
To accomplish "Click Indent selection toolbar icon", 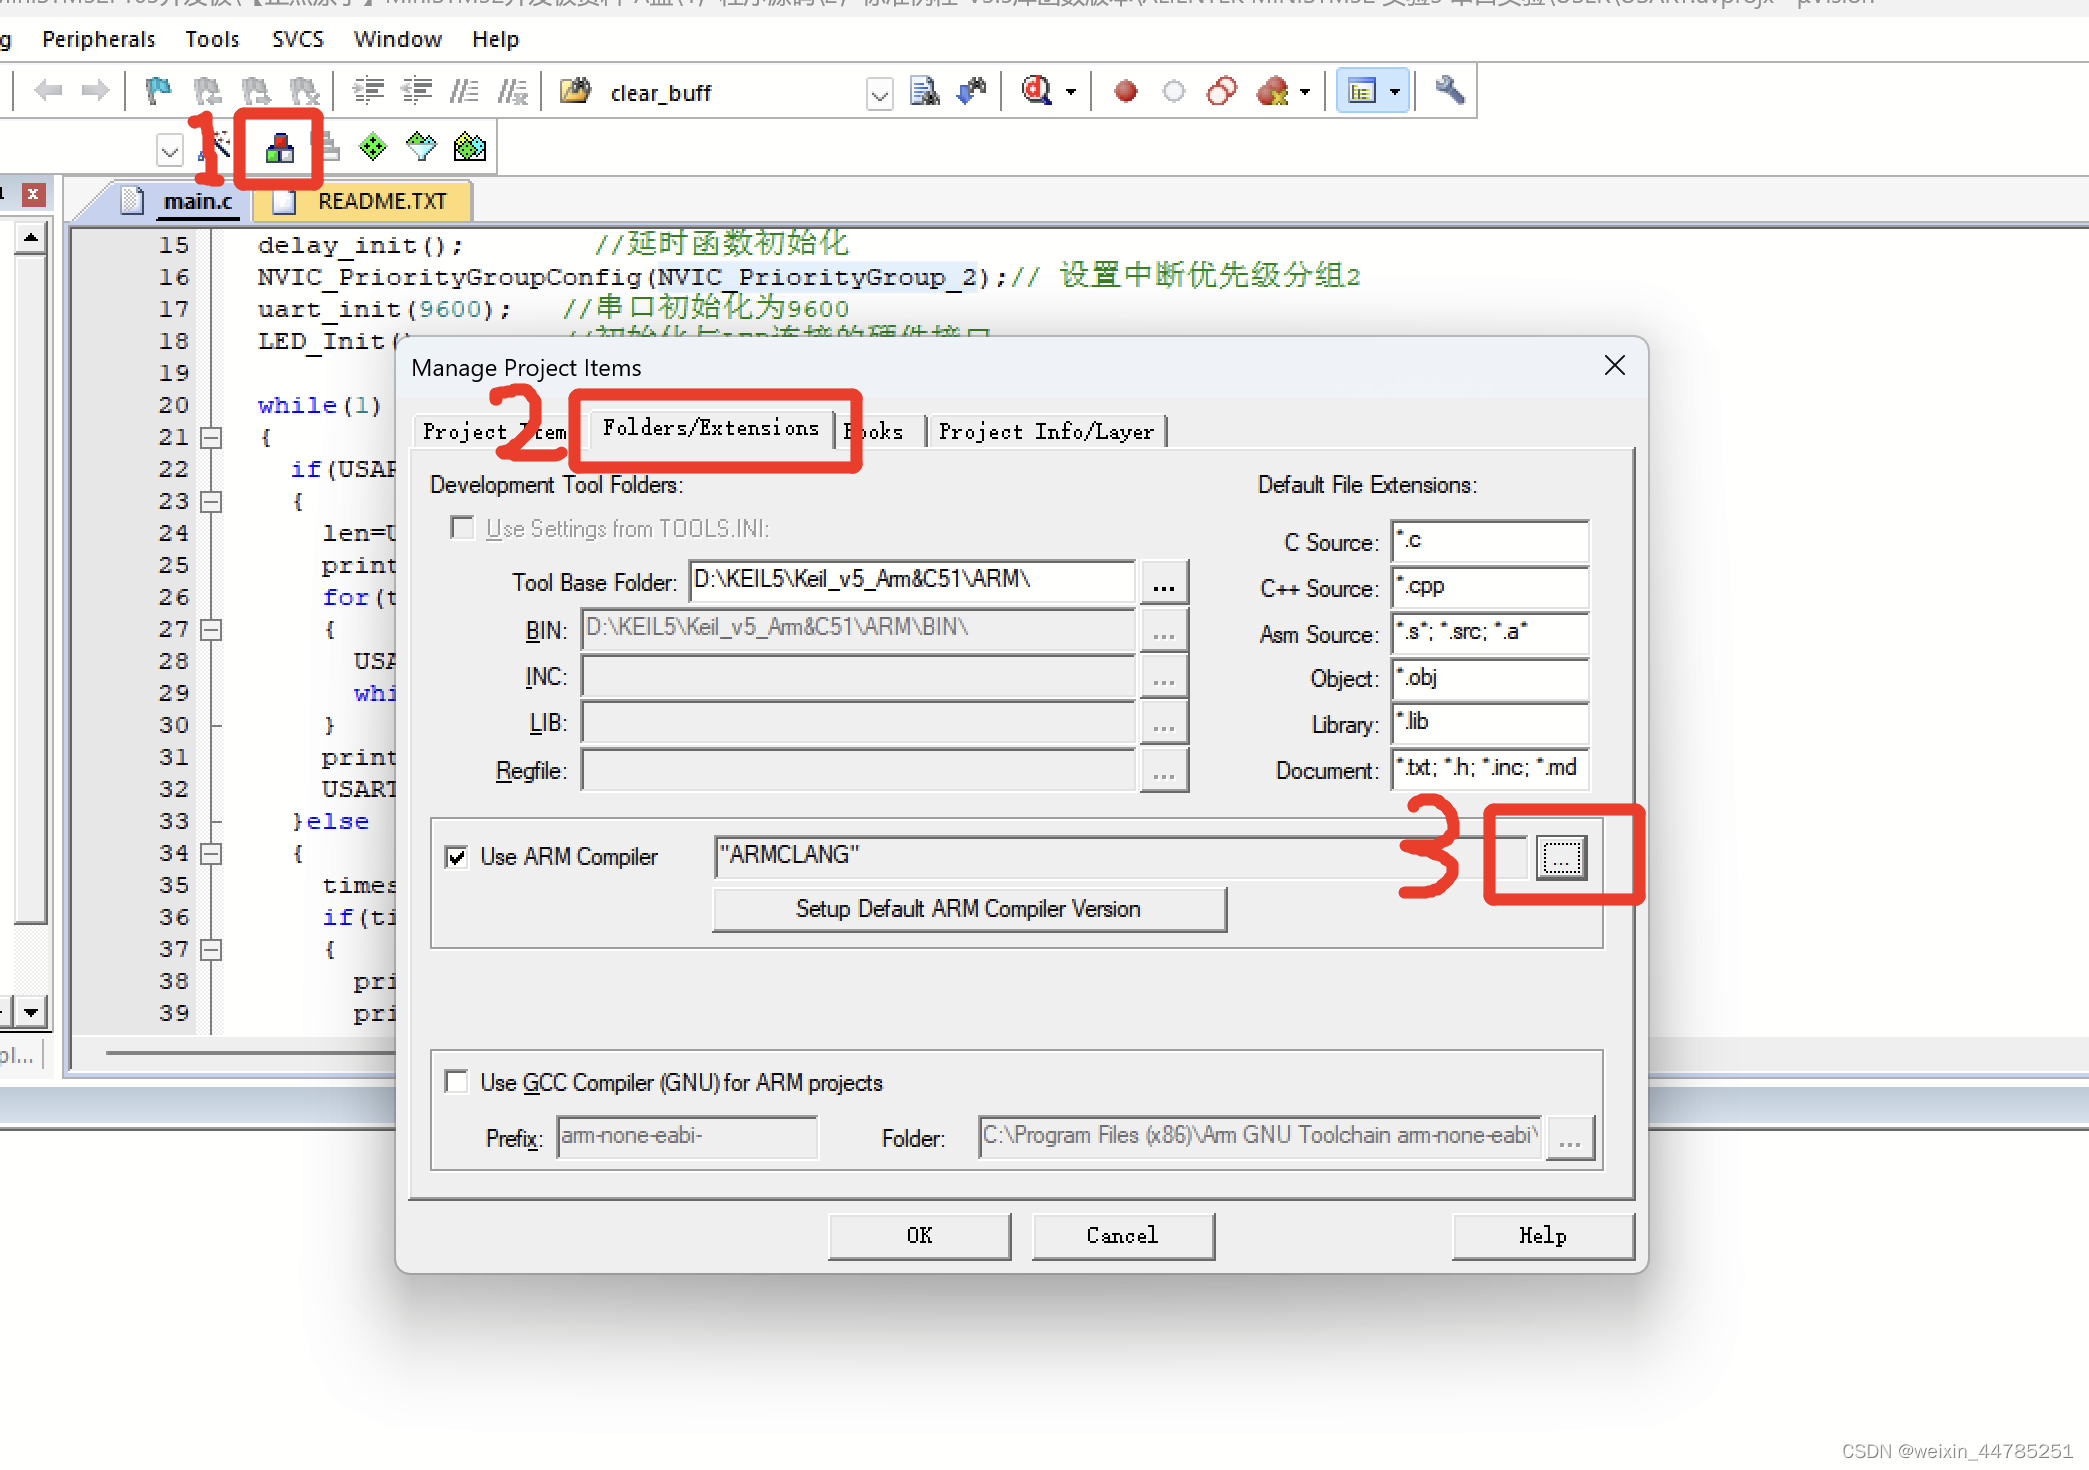I will [369, 92].
